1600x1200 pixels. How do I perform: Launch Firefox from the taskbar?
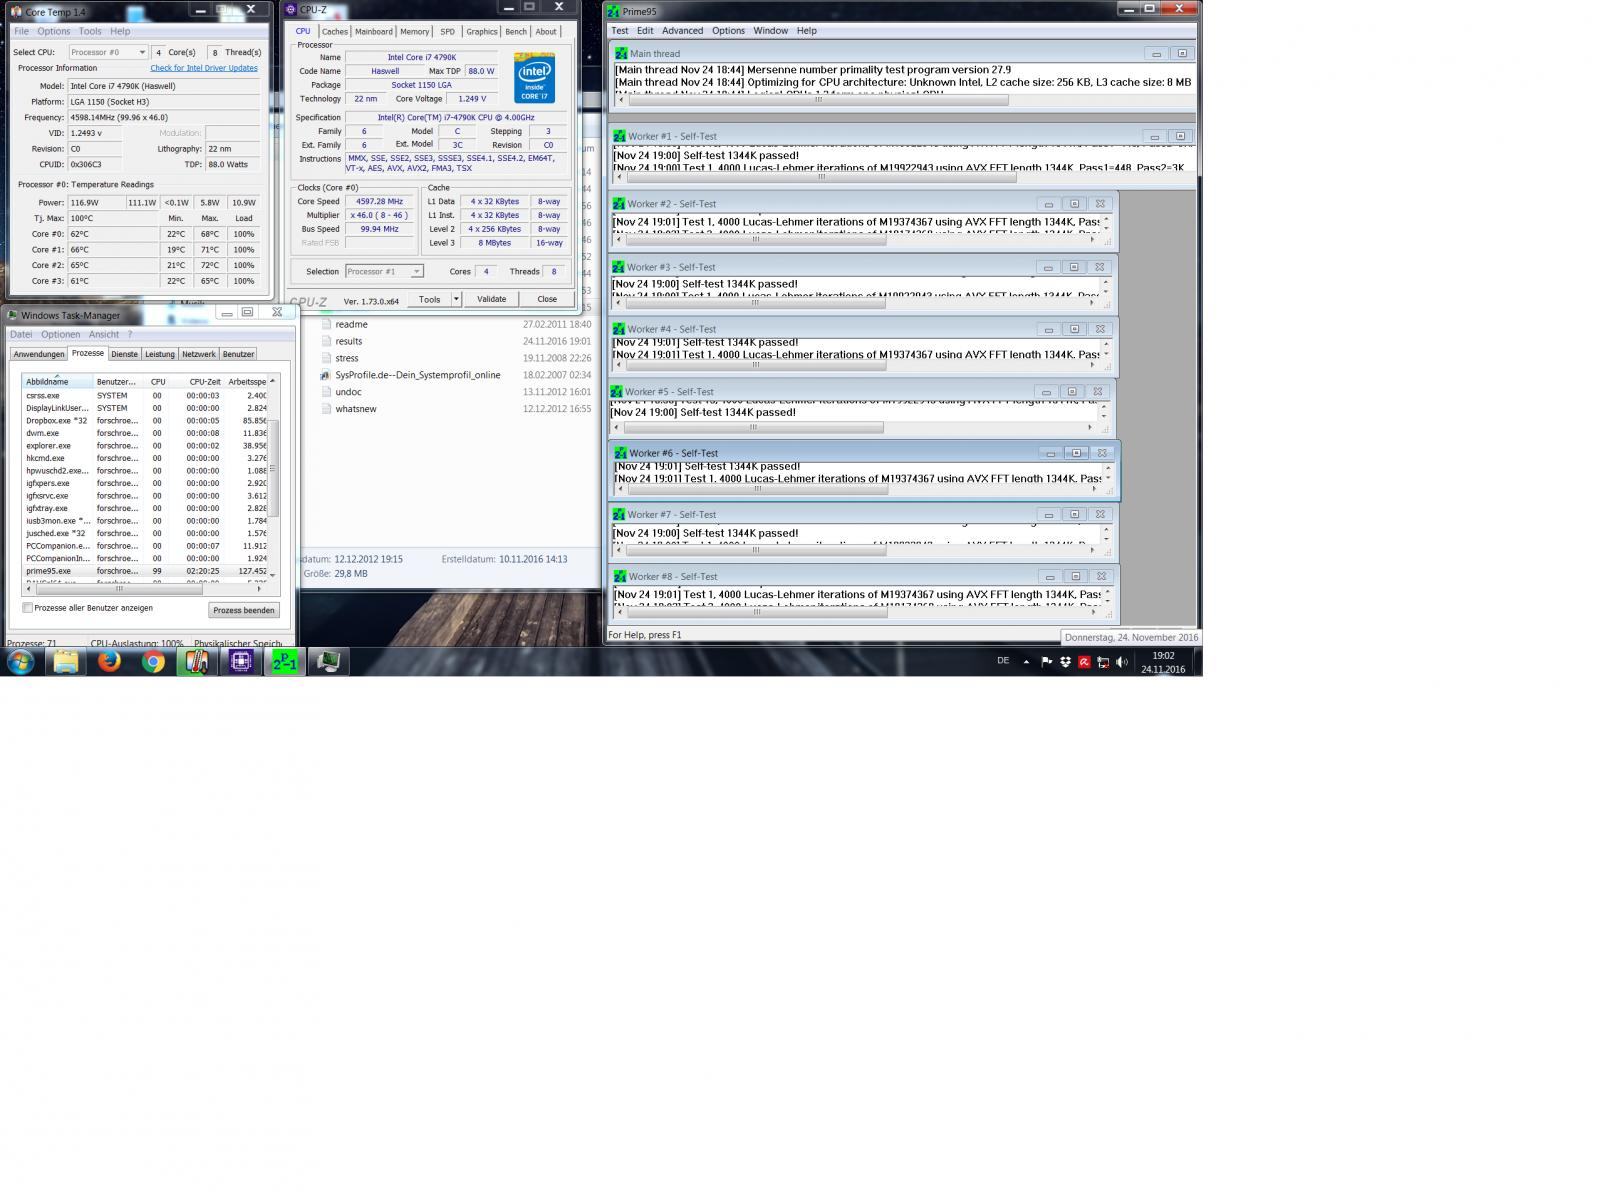109,661
